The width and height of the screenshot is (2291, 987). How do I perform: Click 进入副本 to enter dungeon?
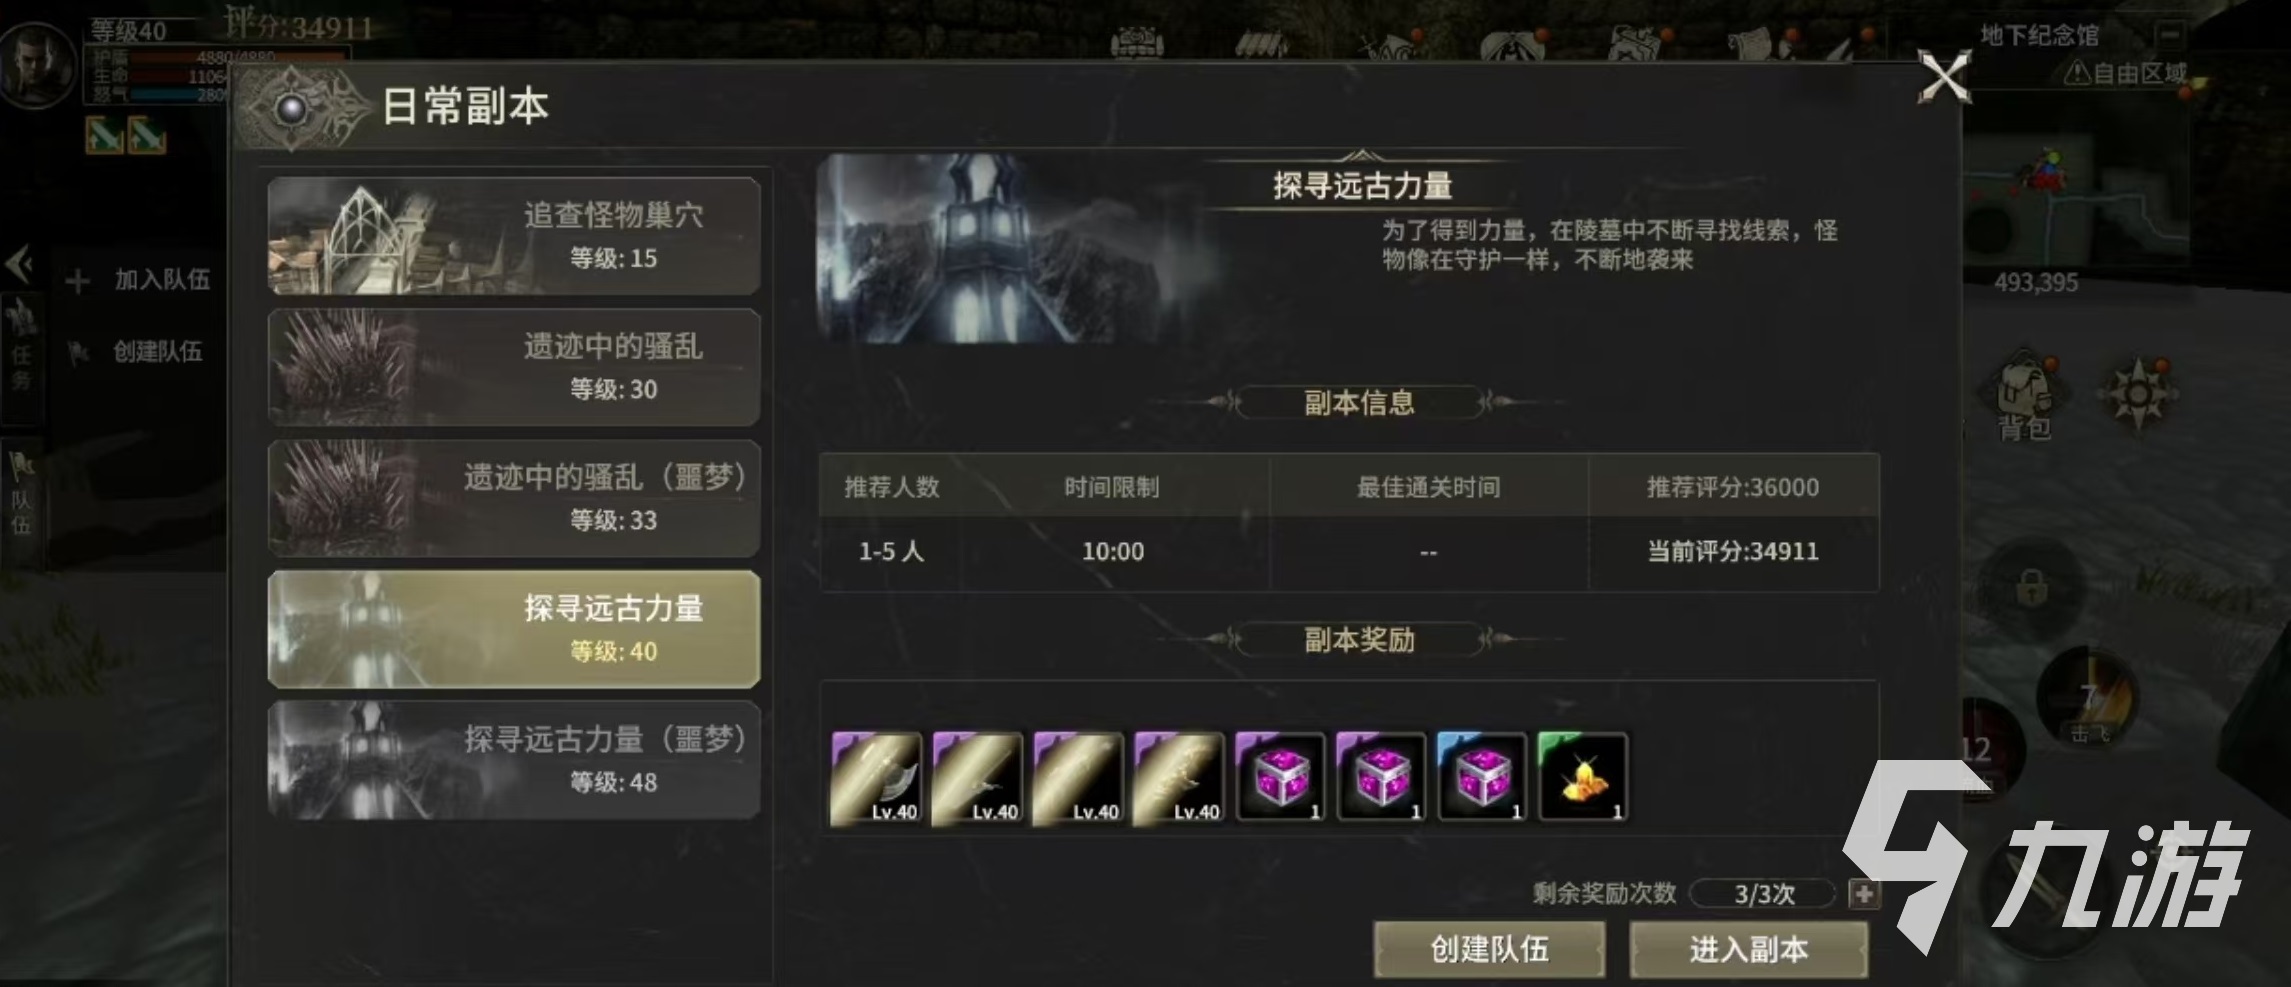coord(1749,949)
